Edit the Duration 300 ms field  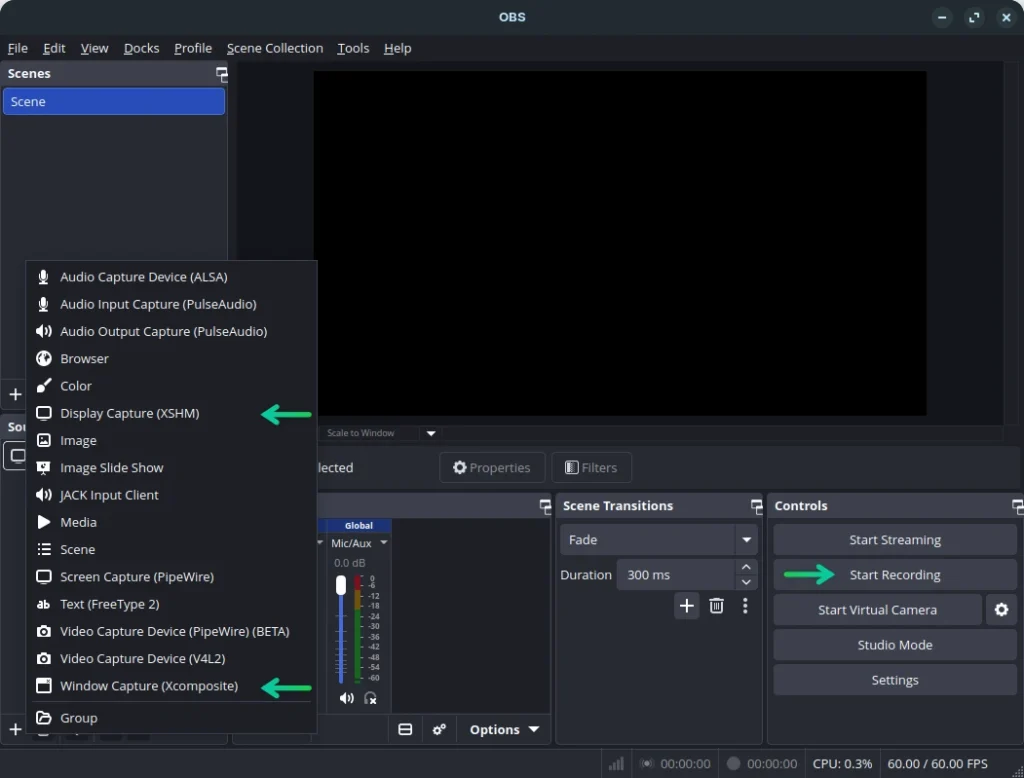point(676,575)
